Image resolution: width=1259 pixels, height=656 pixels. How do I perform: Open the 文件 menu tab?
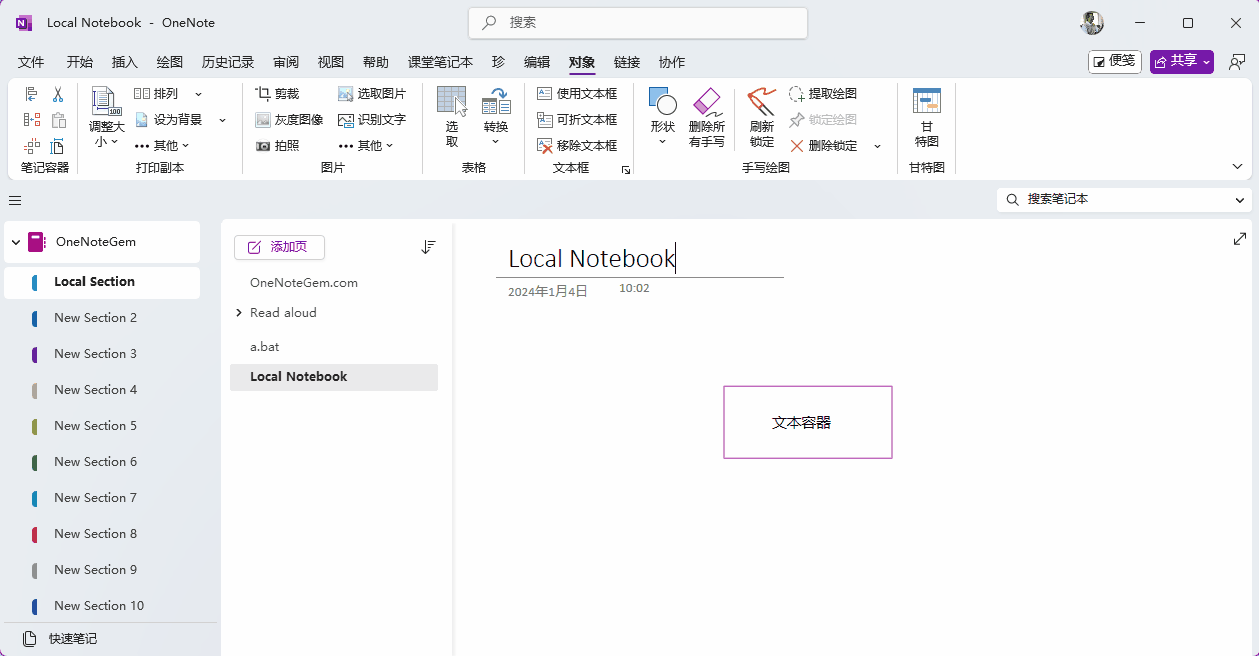[31, 62]
